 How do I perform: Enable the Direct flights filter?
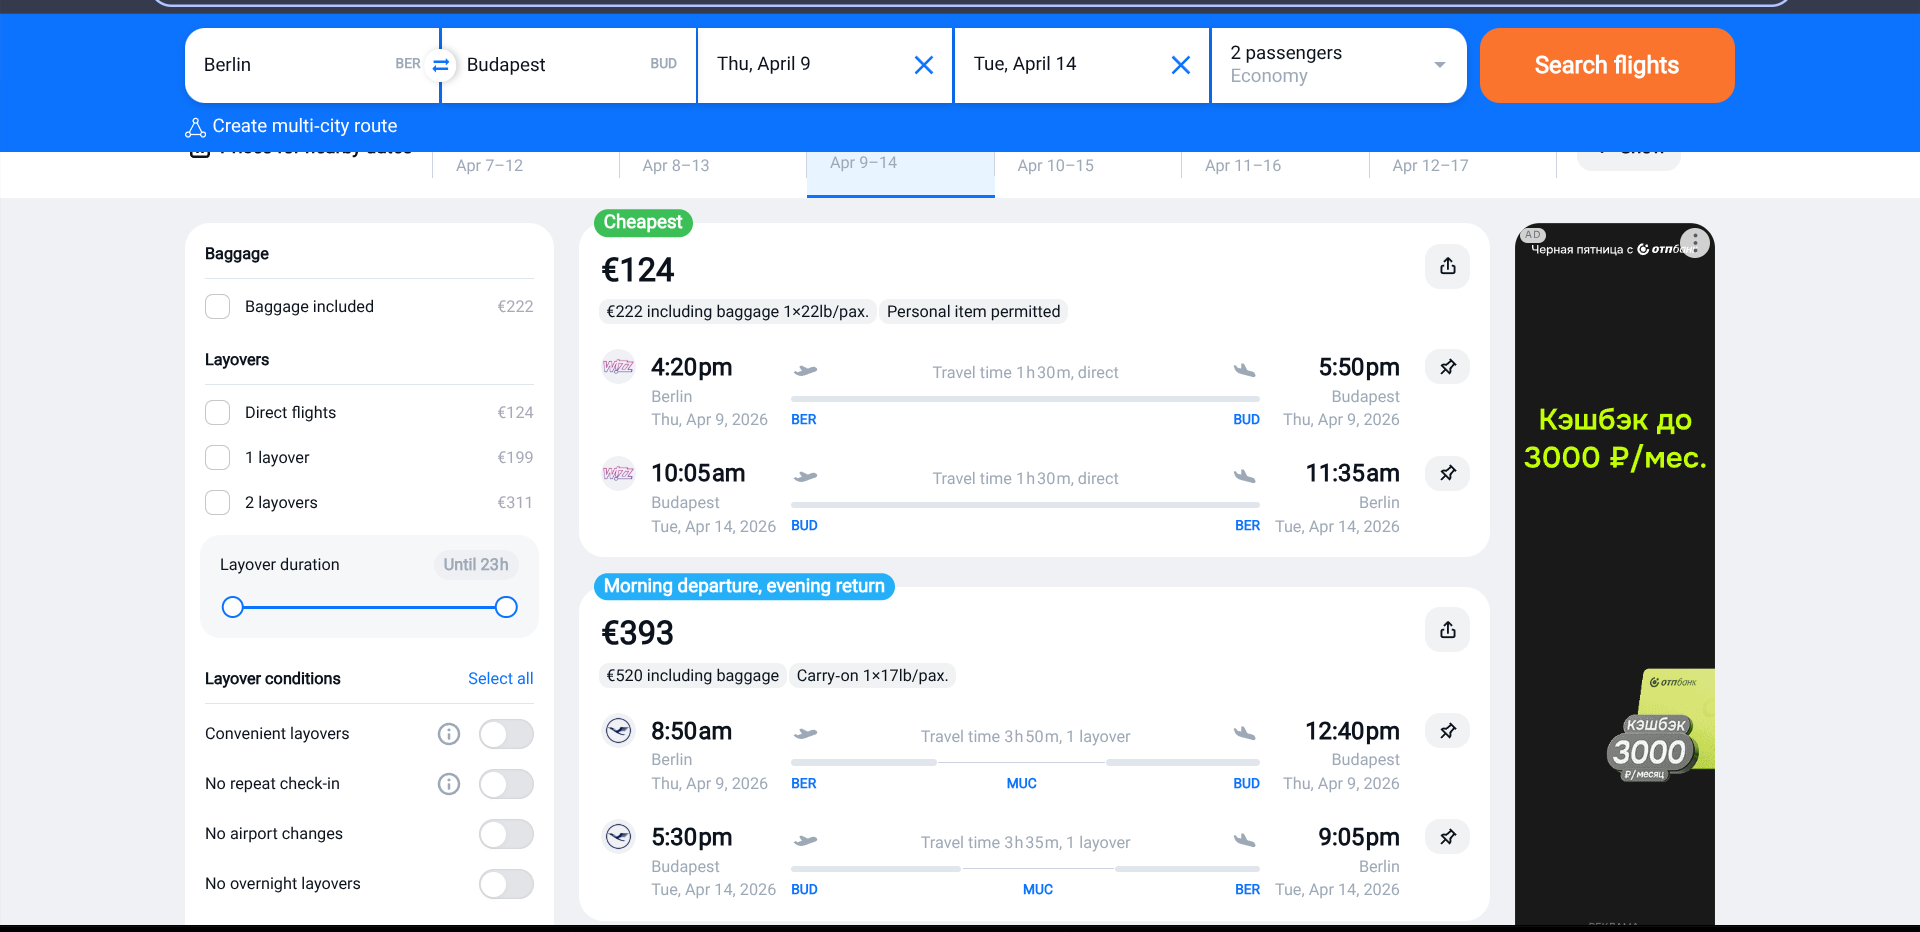pyautogui.click(x=218, y=413)
